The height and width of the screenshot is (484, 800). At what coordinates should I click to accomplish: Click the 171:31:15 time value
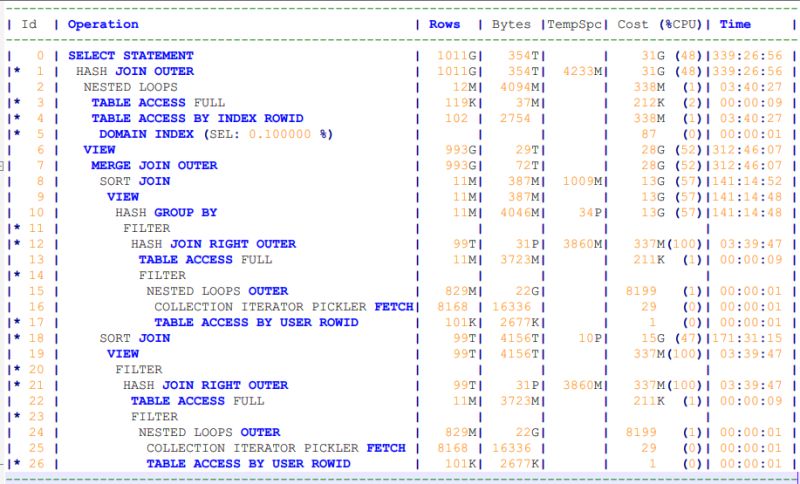pos(747,338)
